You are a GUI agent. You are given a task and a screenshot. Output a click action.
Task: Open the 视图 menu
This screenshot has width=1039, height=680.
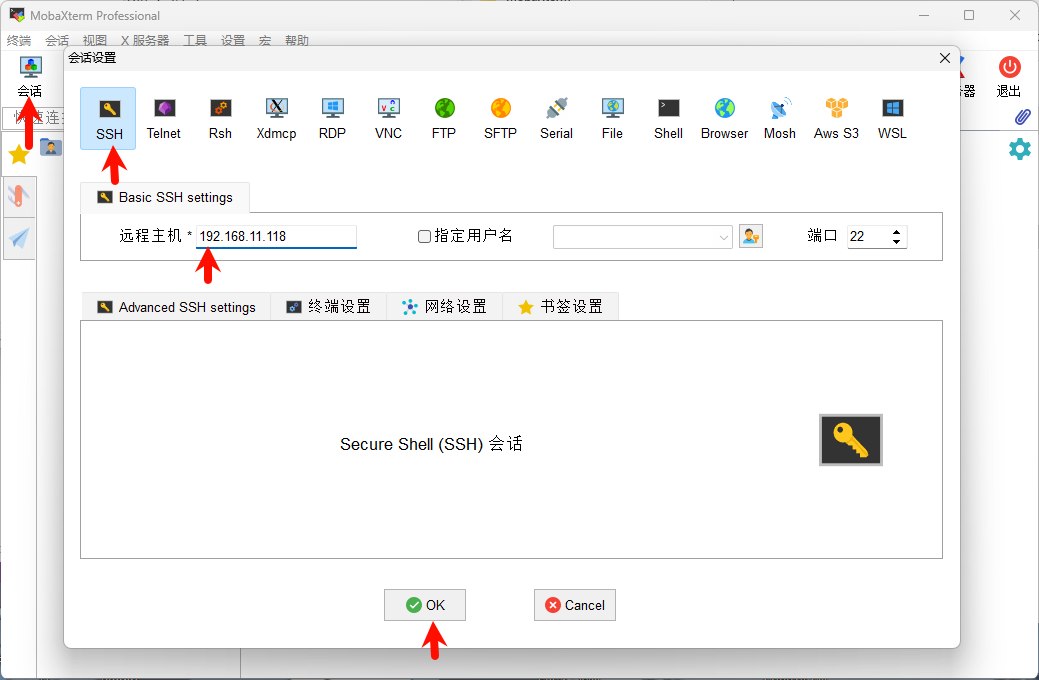click(x=95, y=40)
